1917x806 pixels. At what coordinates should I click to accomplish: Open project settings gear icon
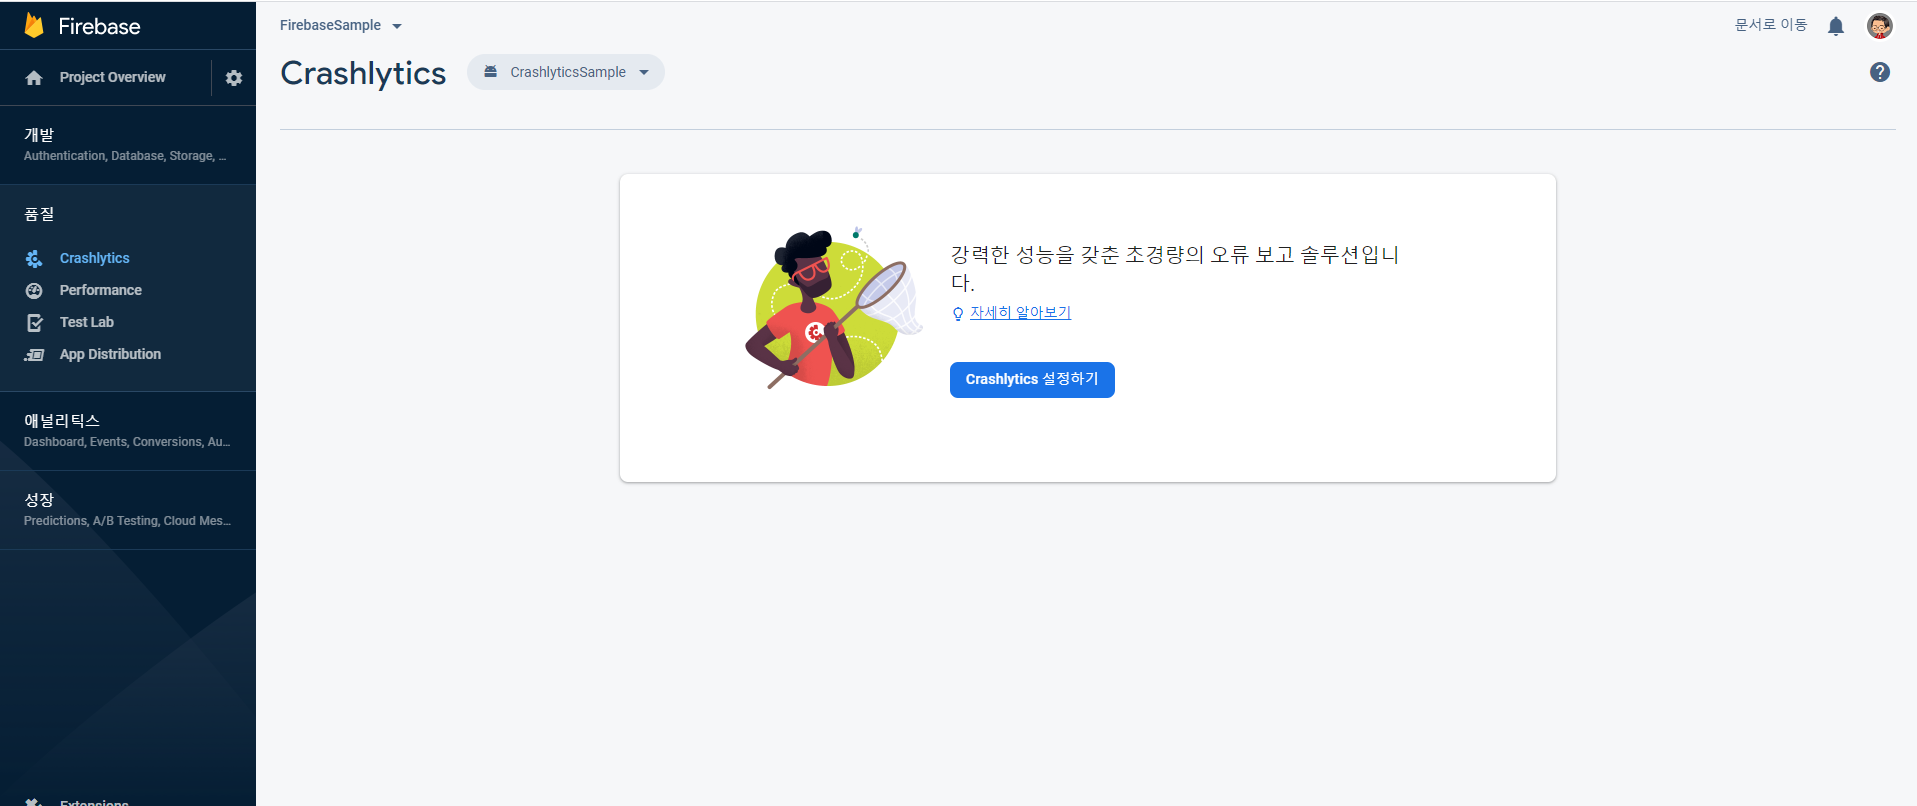click(x=234, y=78)
